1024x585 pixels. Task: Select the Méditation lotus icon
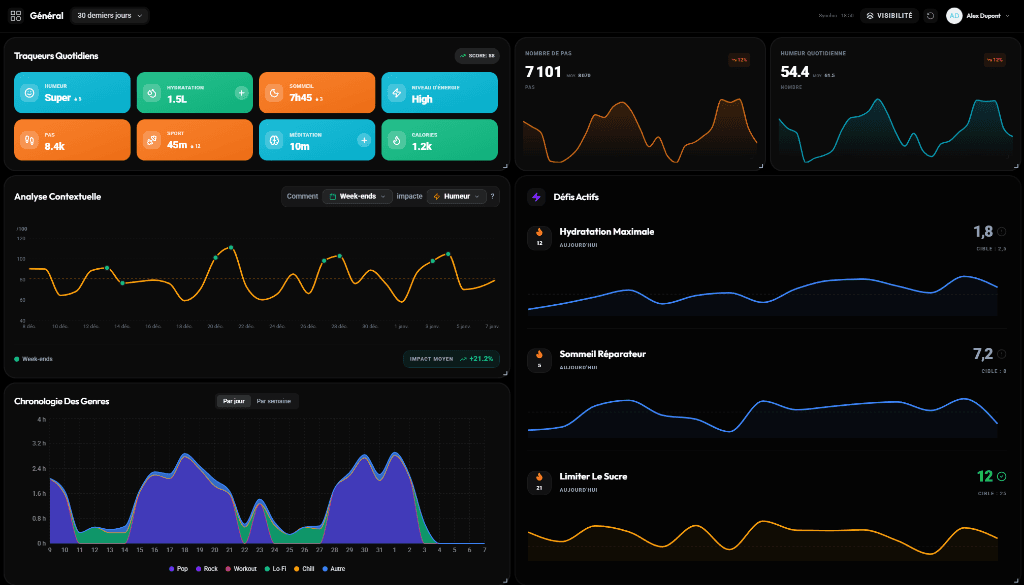tap(274, 140)
